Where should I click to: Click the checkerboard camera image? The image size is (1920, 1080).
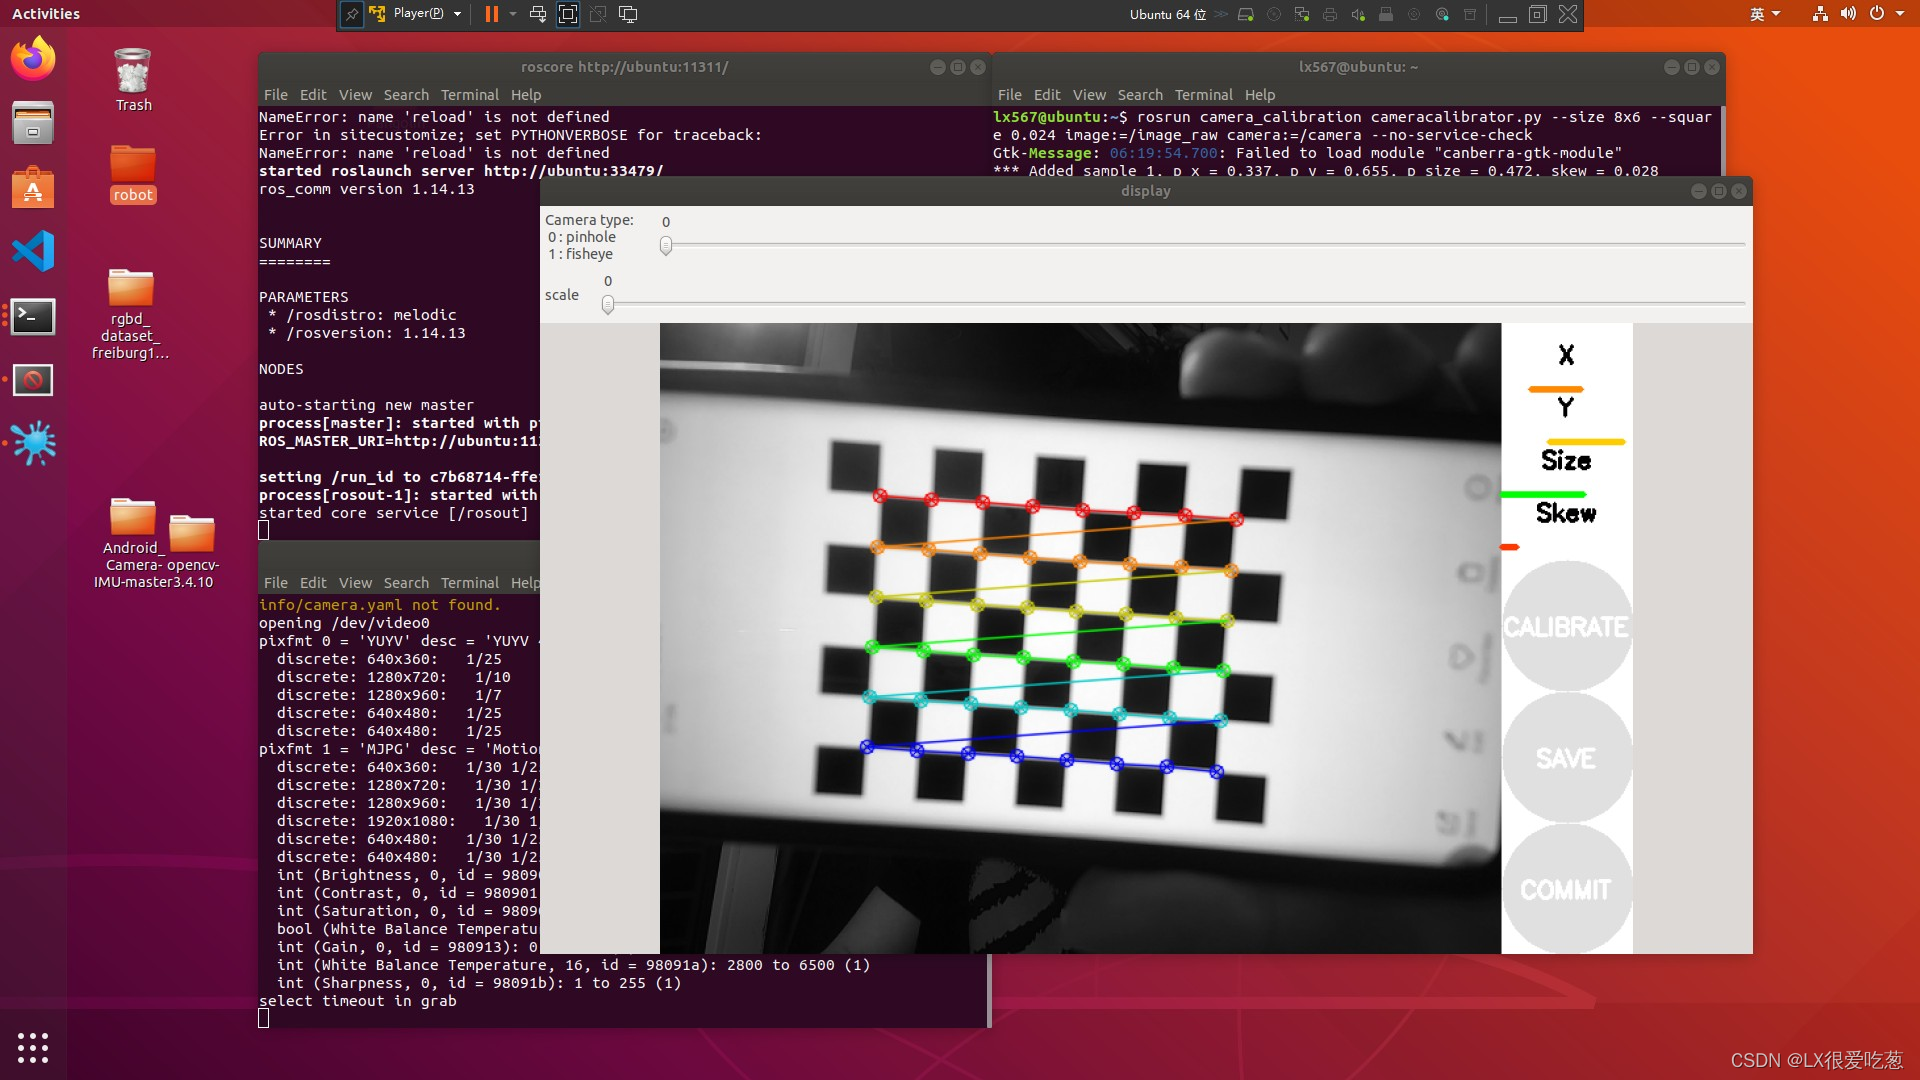tap(1080, 638)
